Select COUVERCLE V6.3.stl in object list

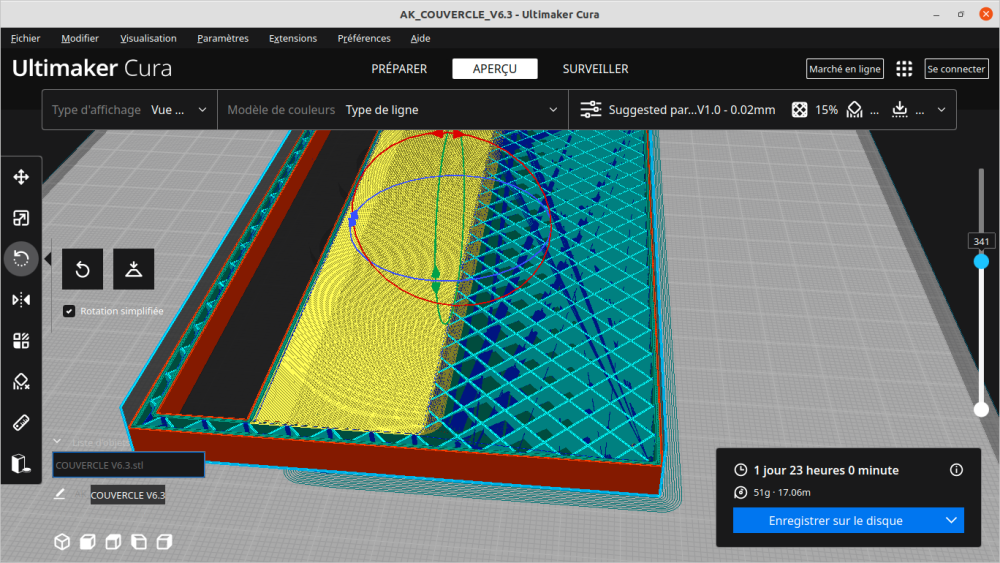(128, 465)
